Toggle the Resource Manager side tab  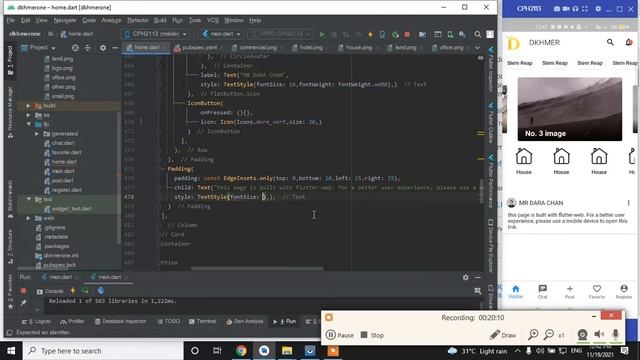tap(10, 112)
